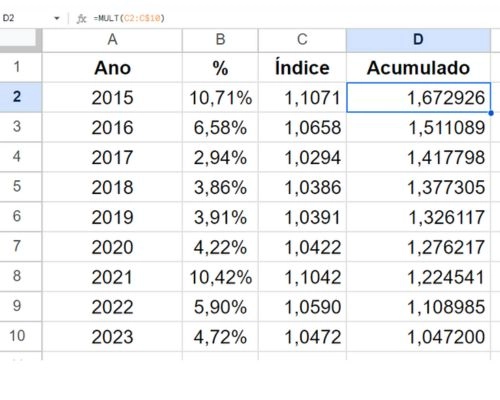Select row 6 header
This screenshot has width=500, height=400.
pos(21,217)
